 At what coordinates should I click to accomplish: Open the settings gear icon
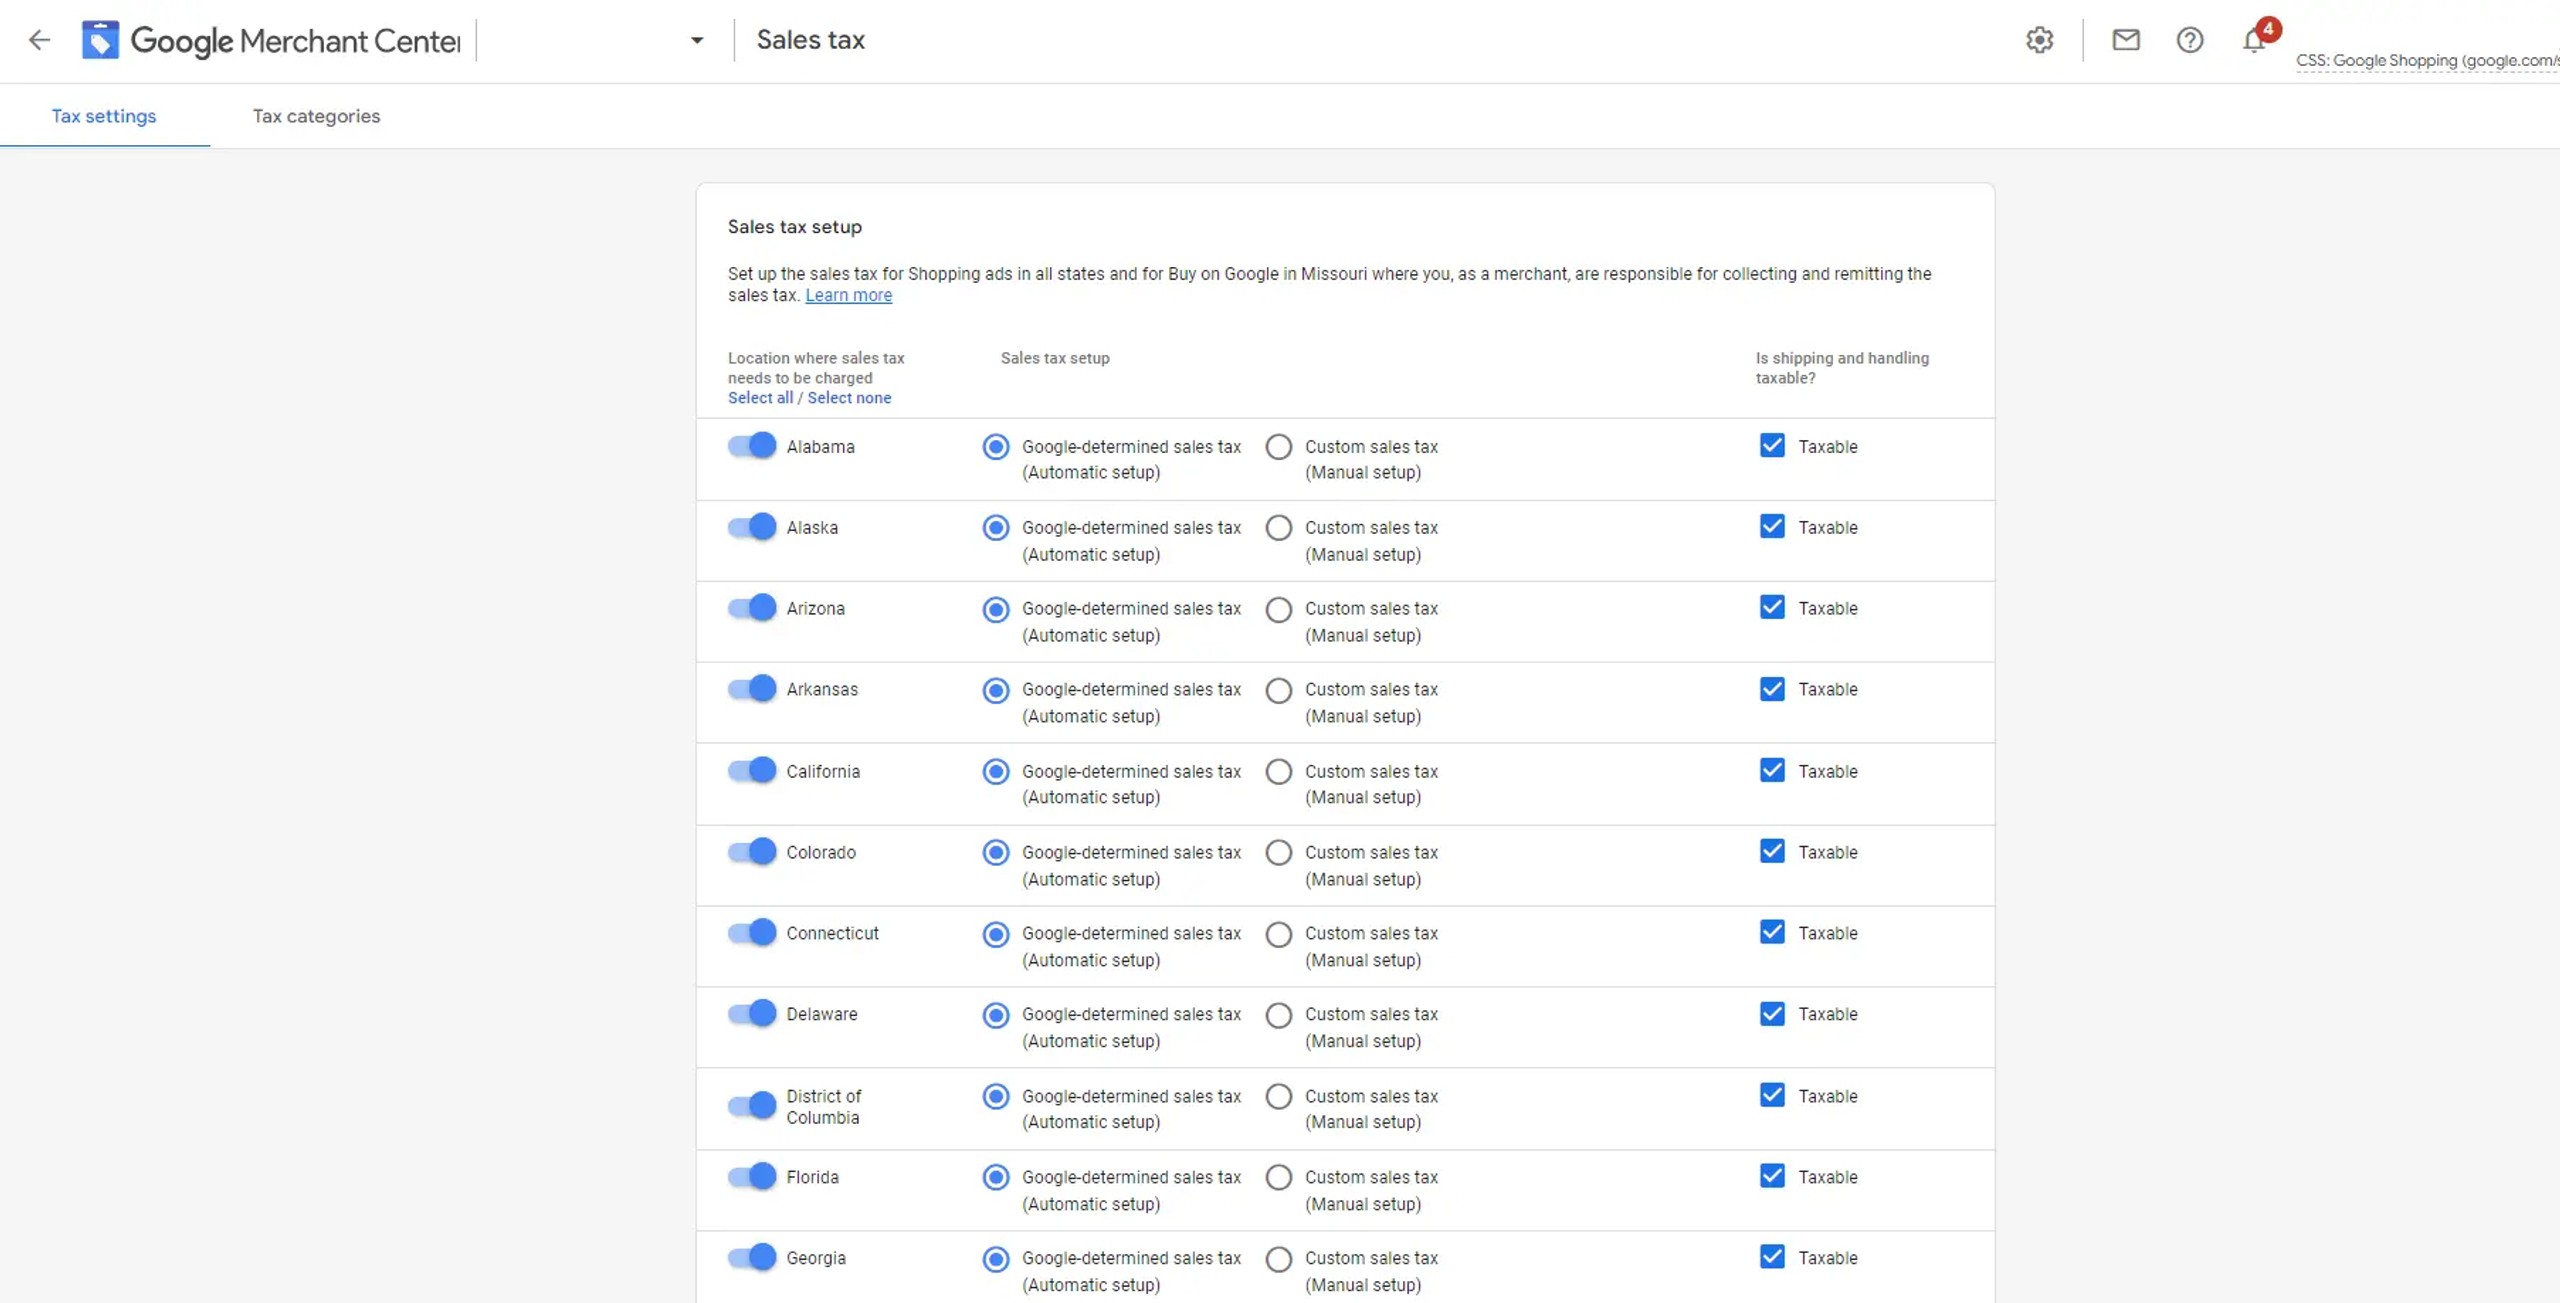pyautogui.click(x=2039, y=40)
